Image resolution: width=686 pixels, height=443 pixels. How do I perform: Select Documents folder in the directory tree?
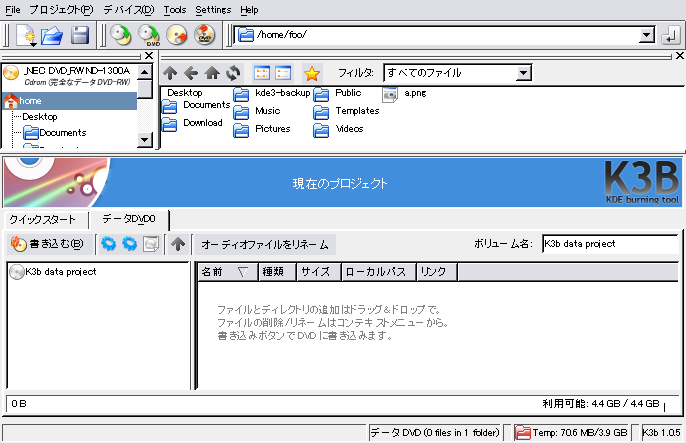(62, 132)
